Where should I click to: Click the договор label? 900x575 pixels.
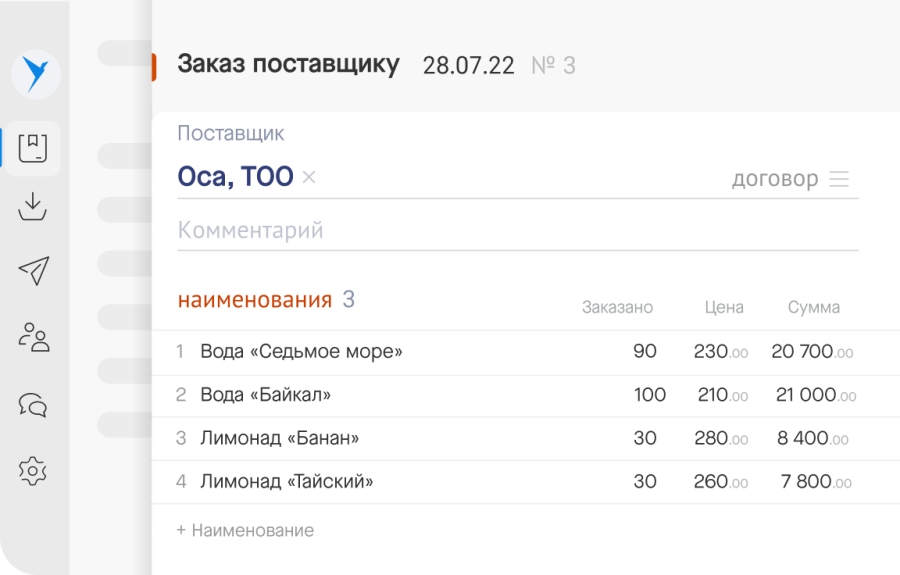tap(775, 179)
